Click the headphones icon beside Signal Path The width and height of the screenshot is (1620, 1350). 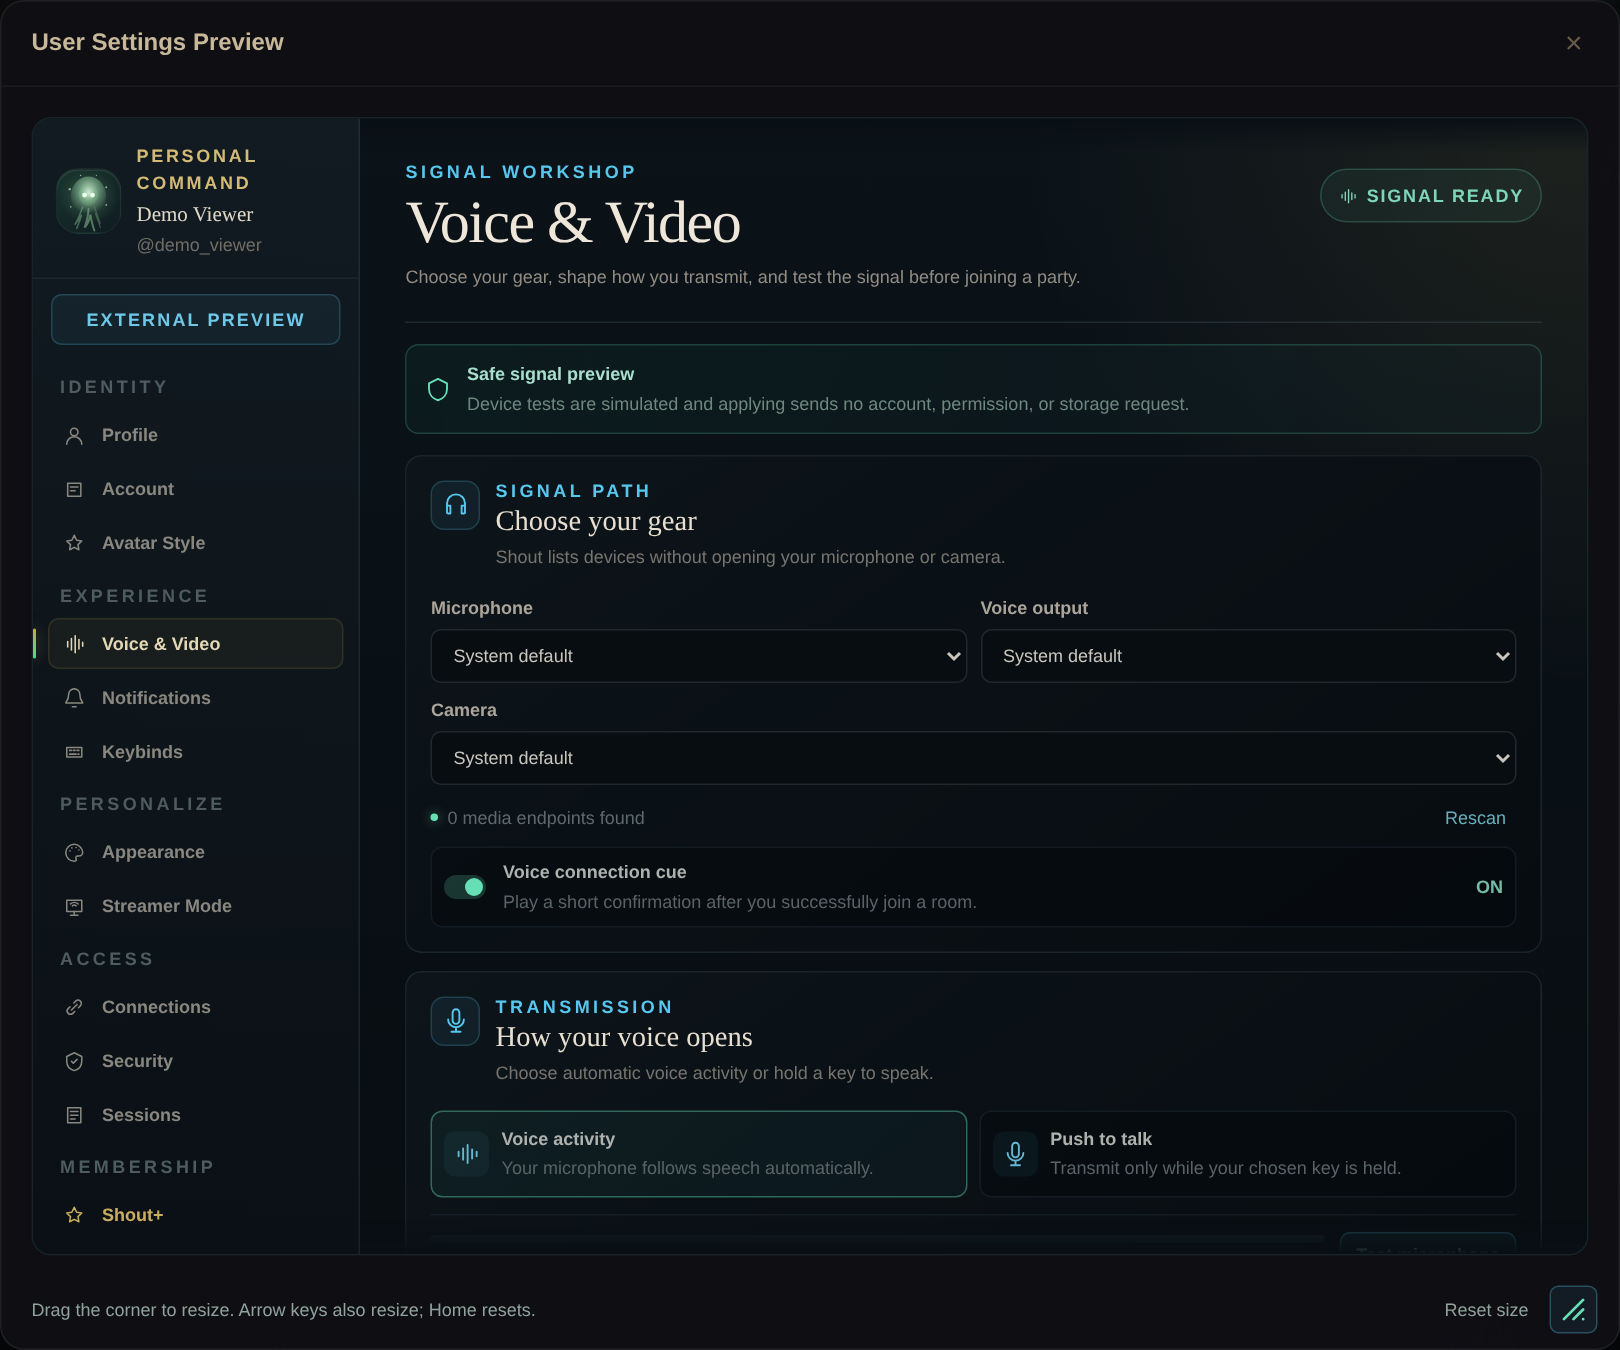[456, 505]
